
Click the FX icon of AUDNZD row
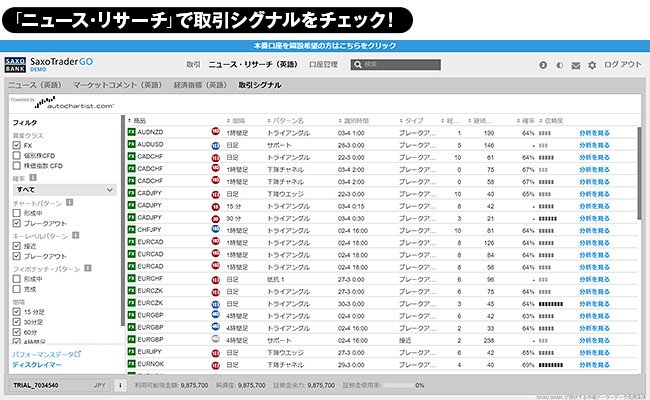pos(131,132)
